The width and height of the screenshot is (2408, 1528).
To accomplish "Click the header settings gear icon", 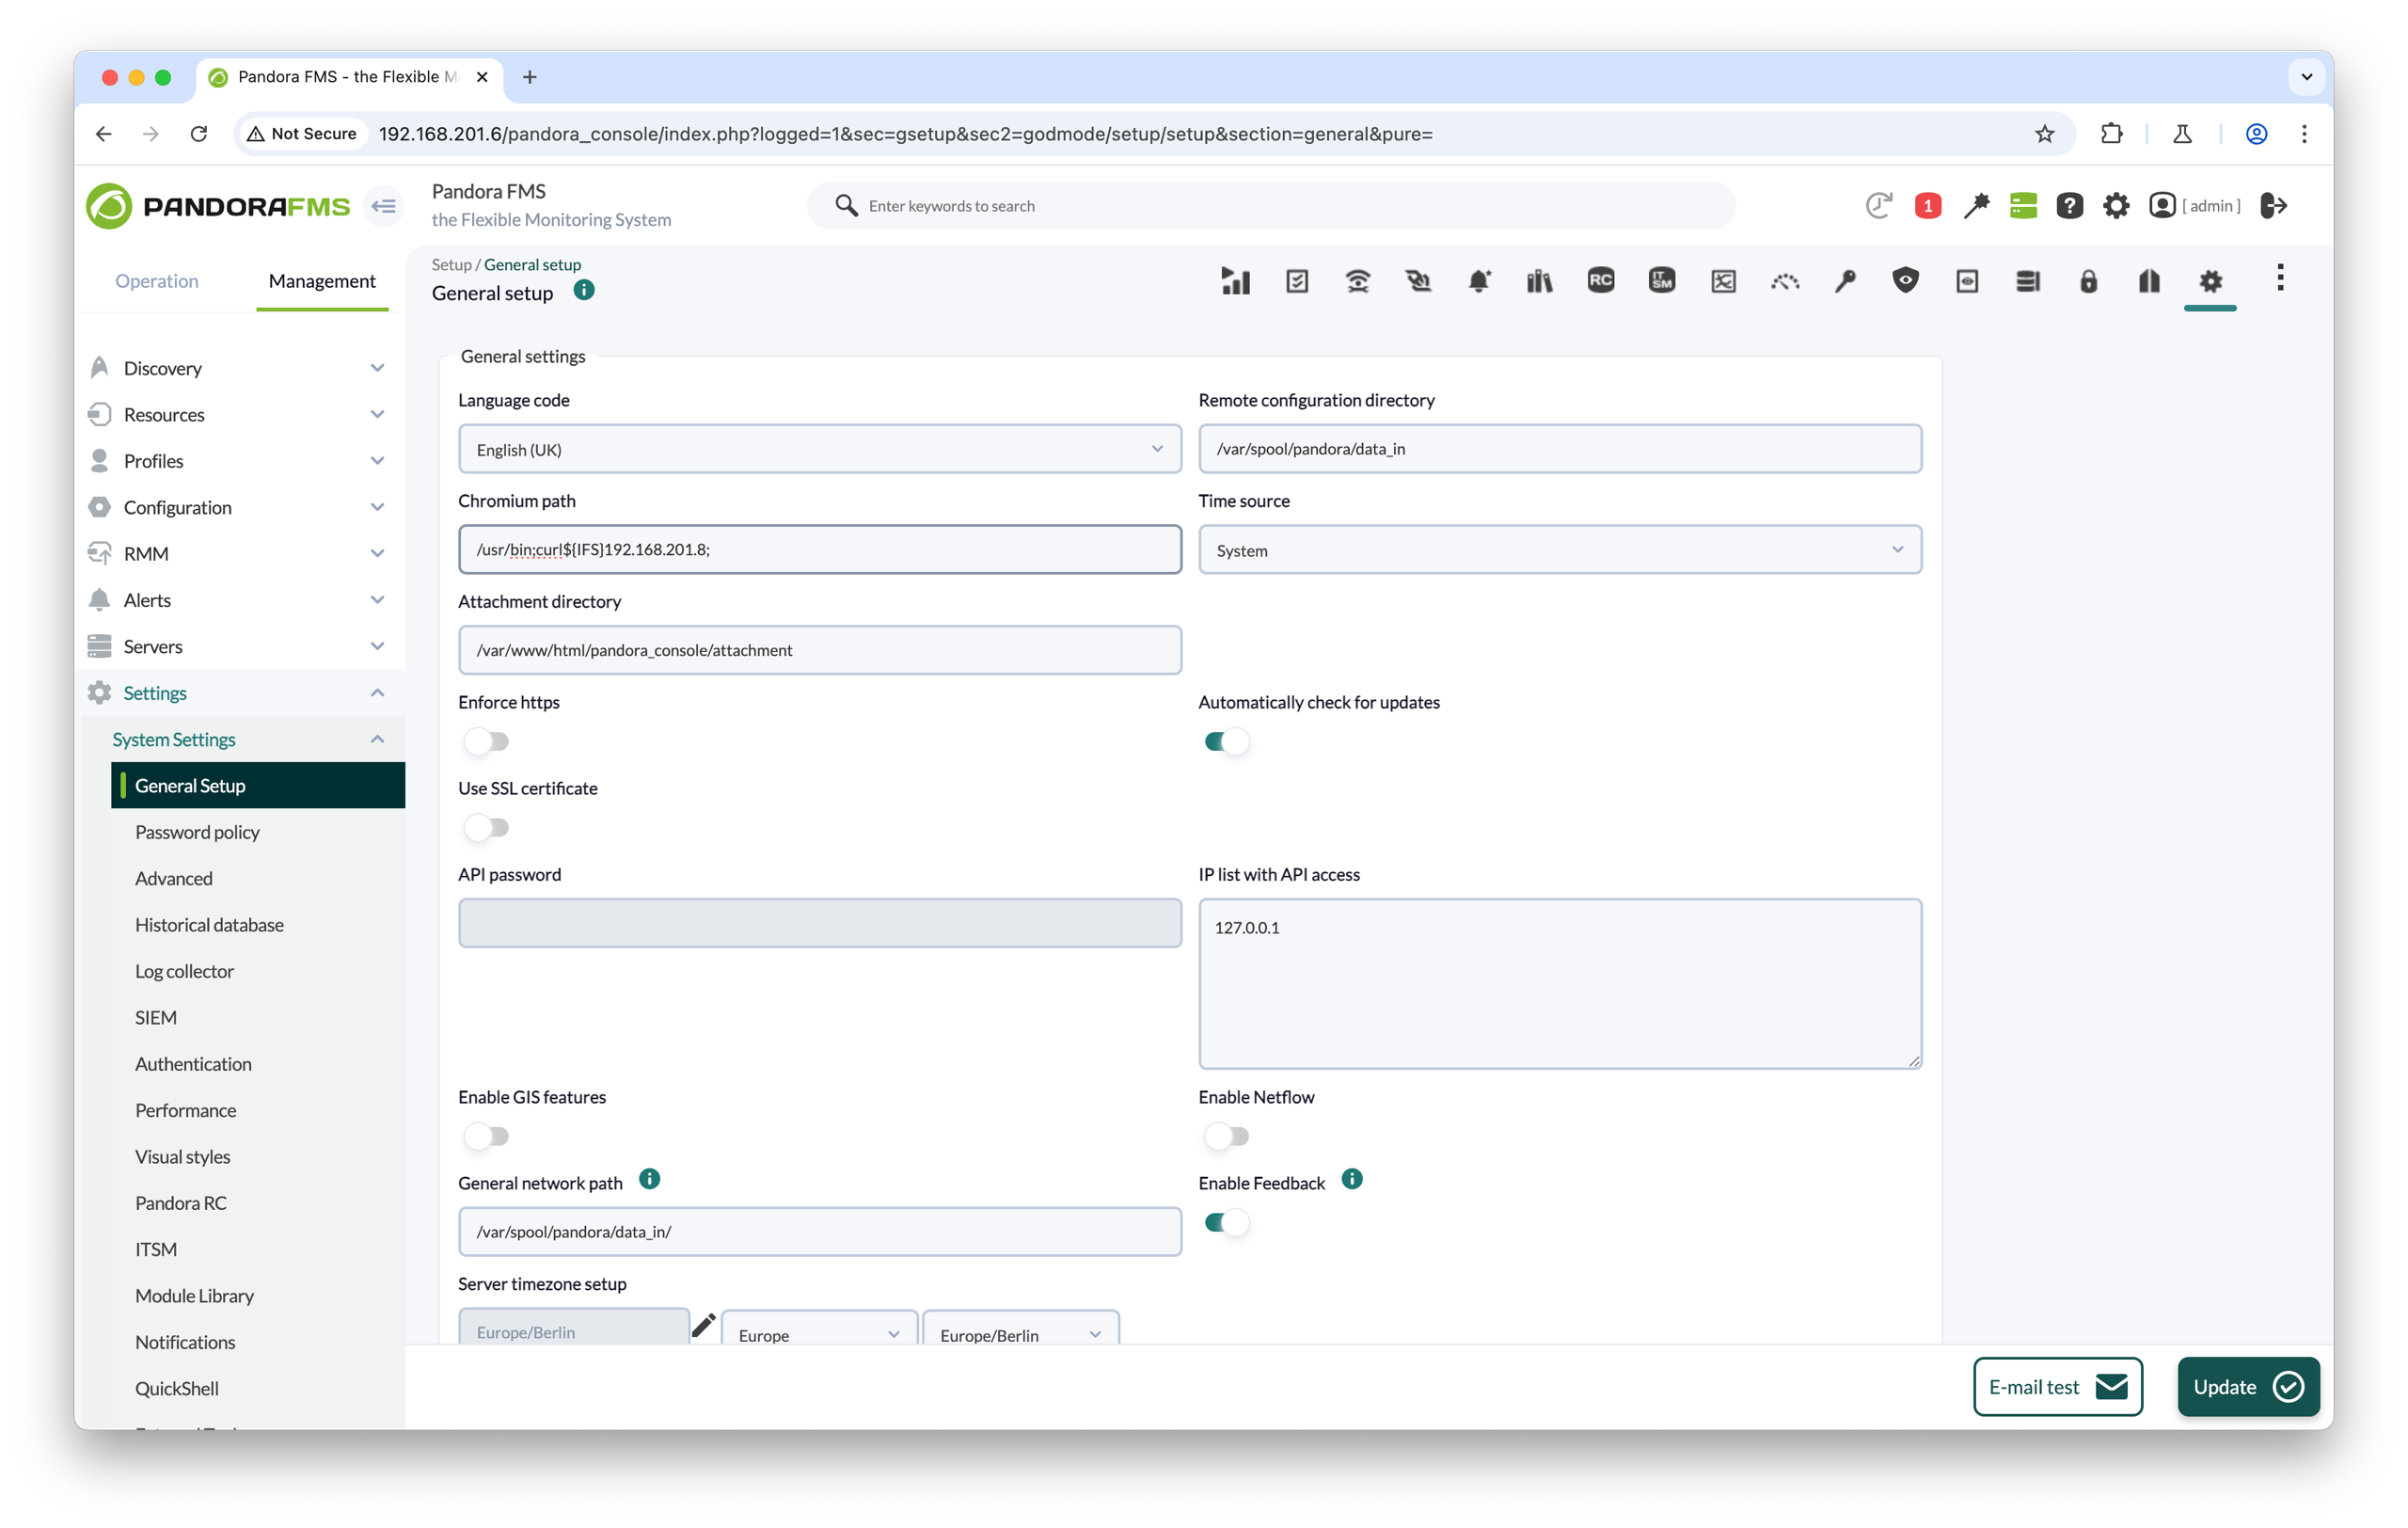I will (2116, 206).
